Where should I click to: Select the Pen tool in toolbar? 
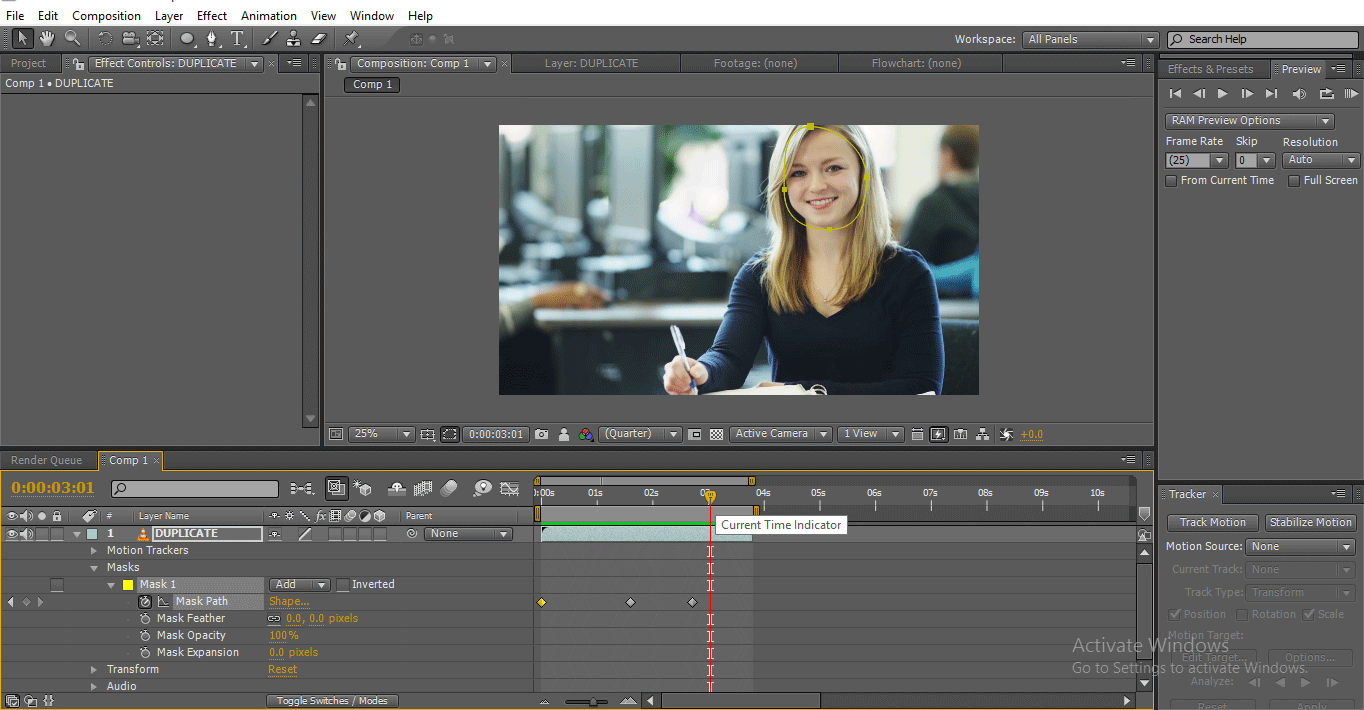point(211,39)
